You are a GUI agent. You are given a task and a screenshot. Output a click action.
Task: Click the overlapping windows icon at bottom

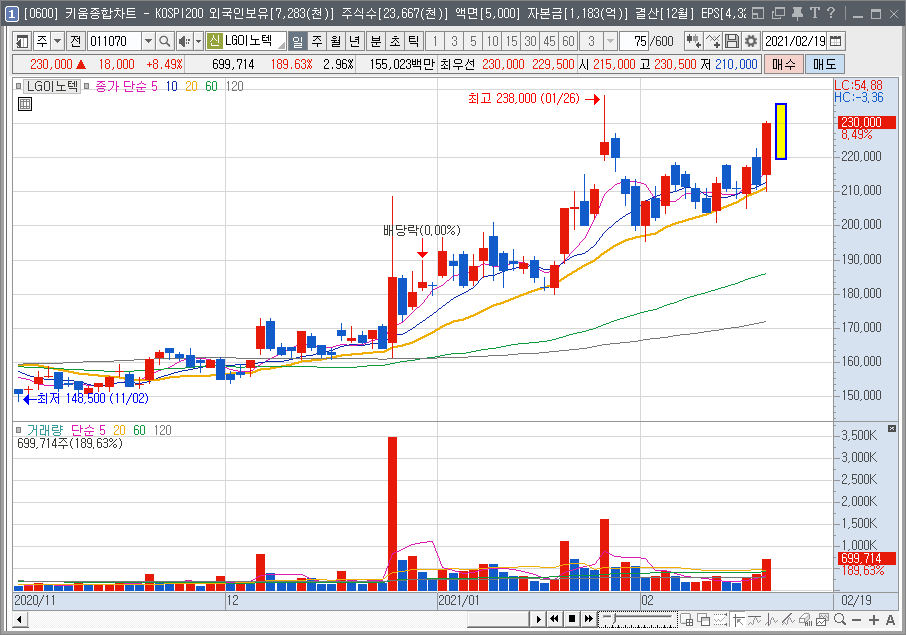tap(703, 619)
